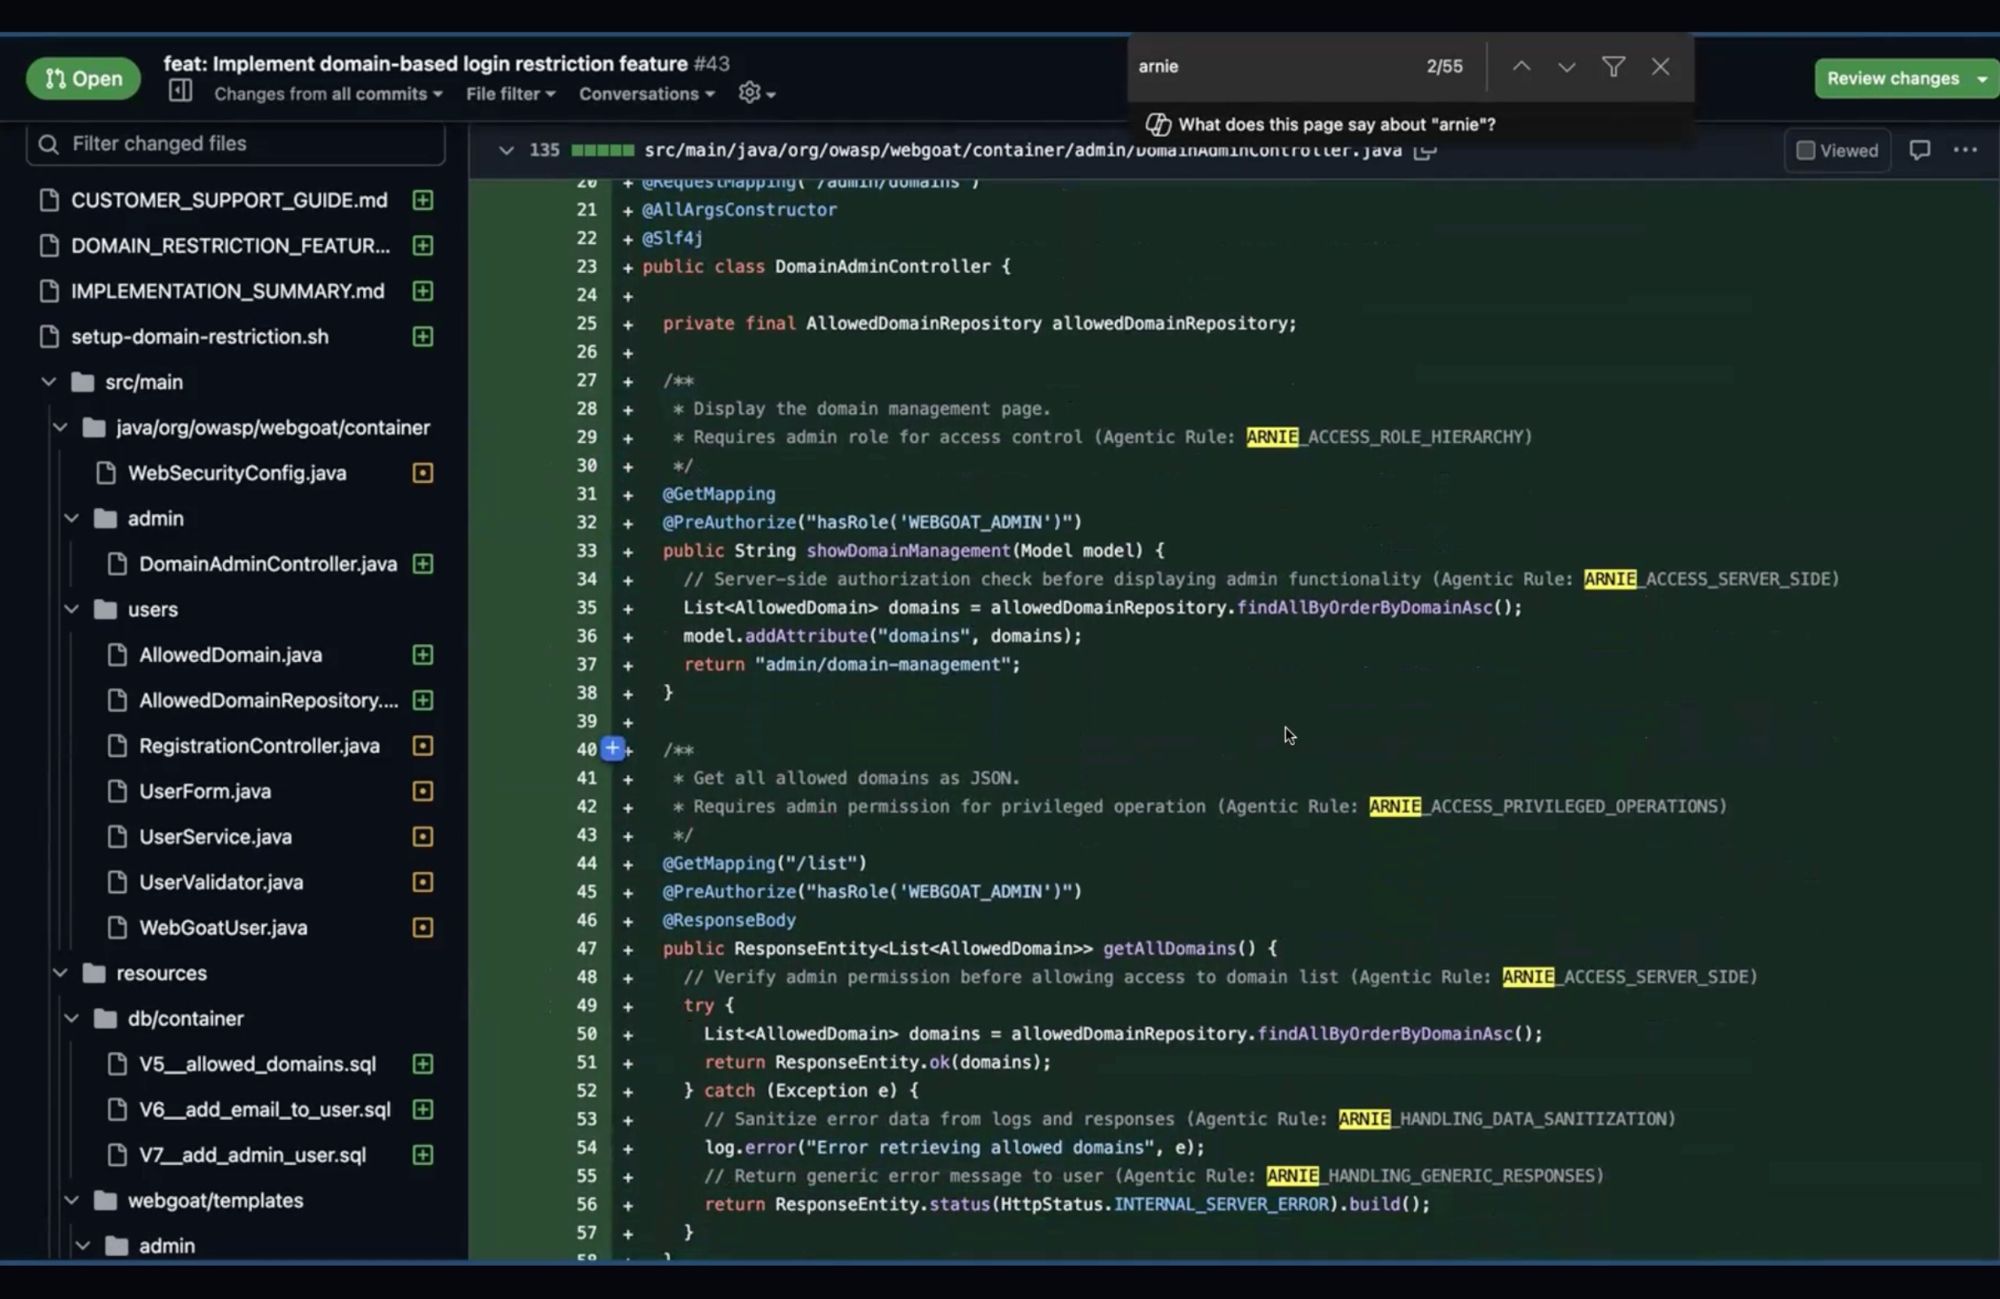Collapse the src/main folder in the file tree
This screenshot has width=2000, height=1299.
(47, 381)
